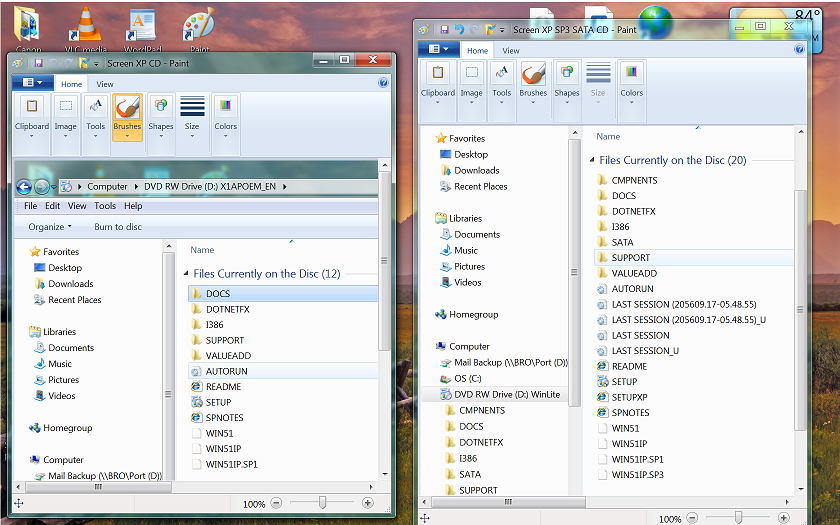
Task: Click File menu in Screen XP CD canvas
Action: [31, 206]
